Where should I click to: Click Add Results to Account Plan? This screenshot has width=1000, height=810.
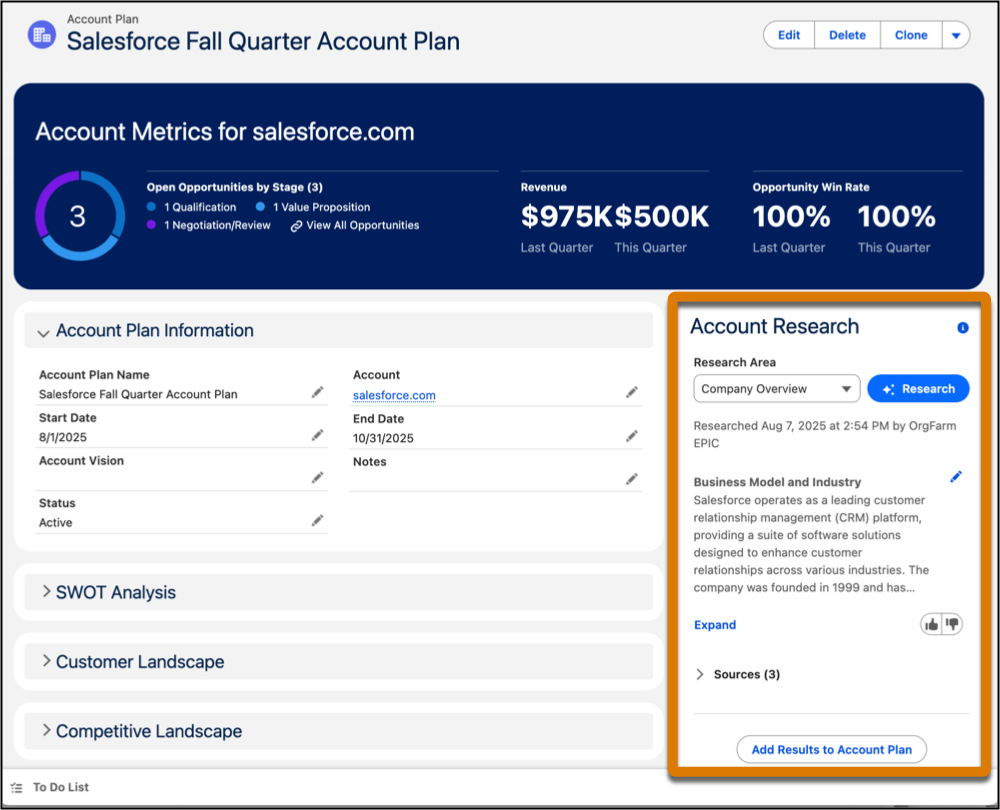click(831, 749)
